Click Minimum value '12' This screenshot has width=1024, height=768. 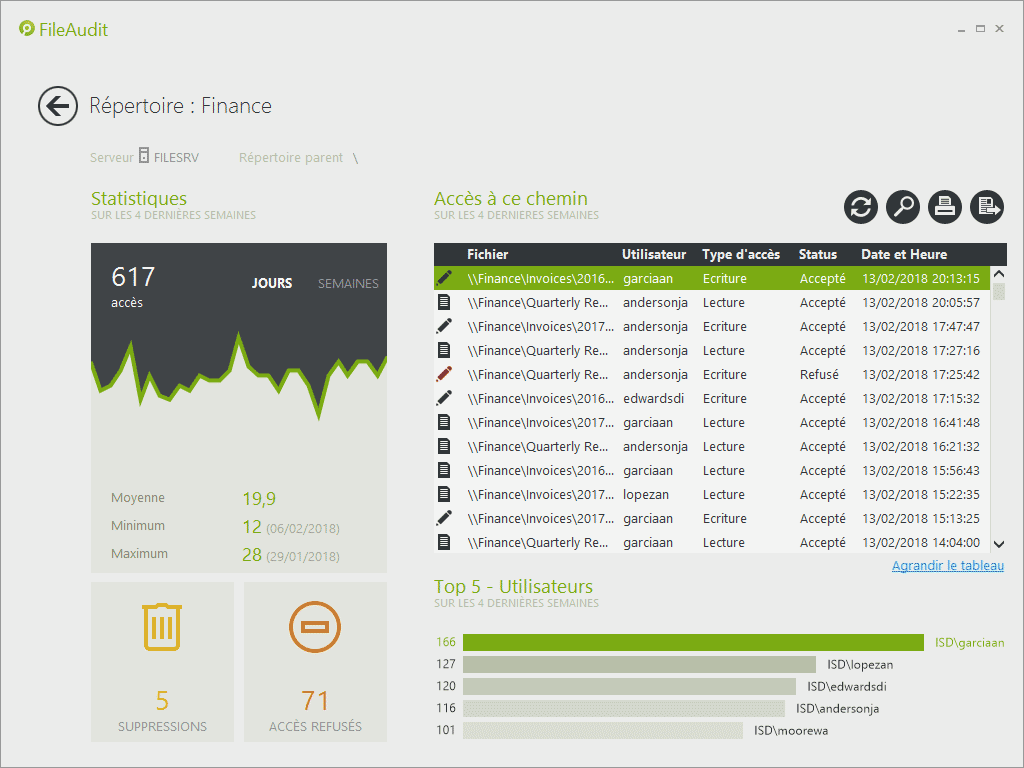click(x=251, y=526)
